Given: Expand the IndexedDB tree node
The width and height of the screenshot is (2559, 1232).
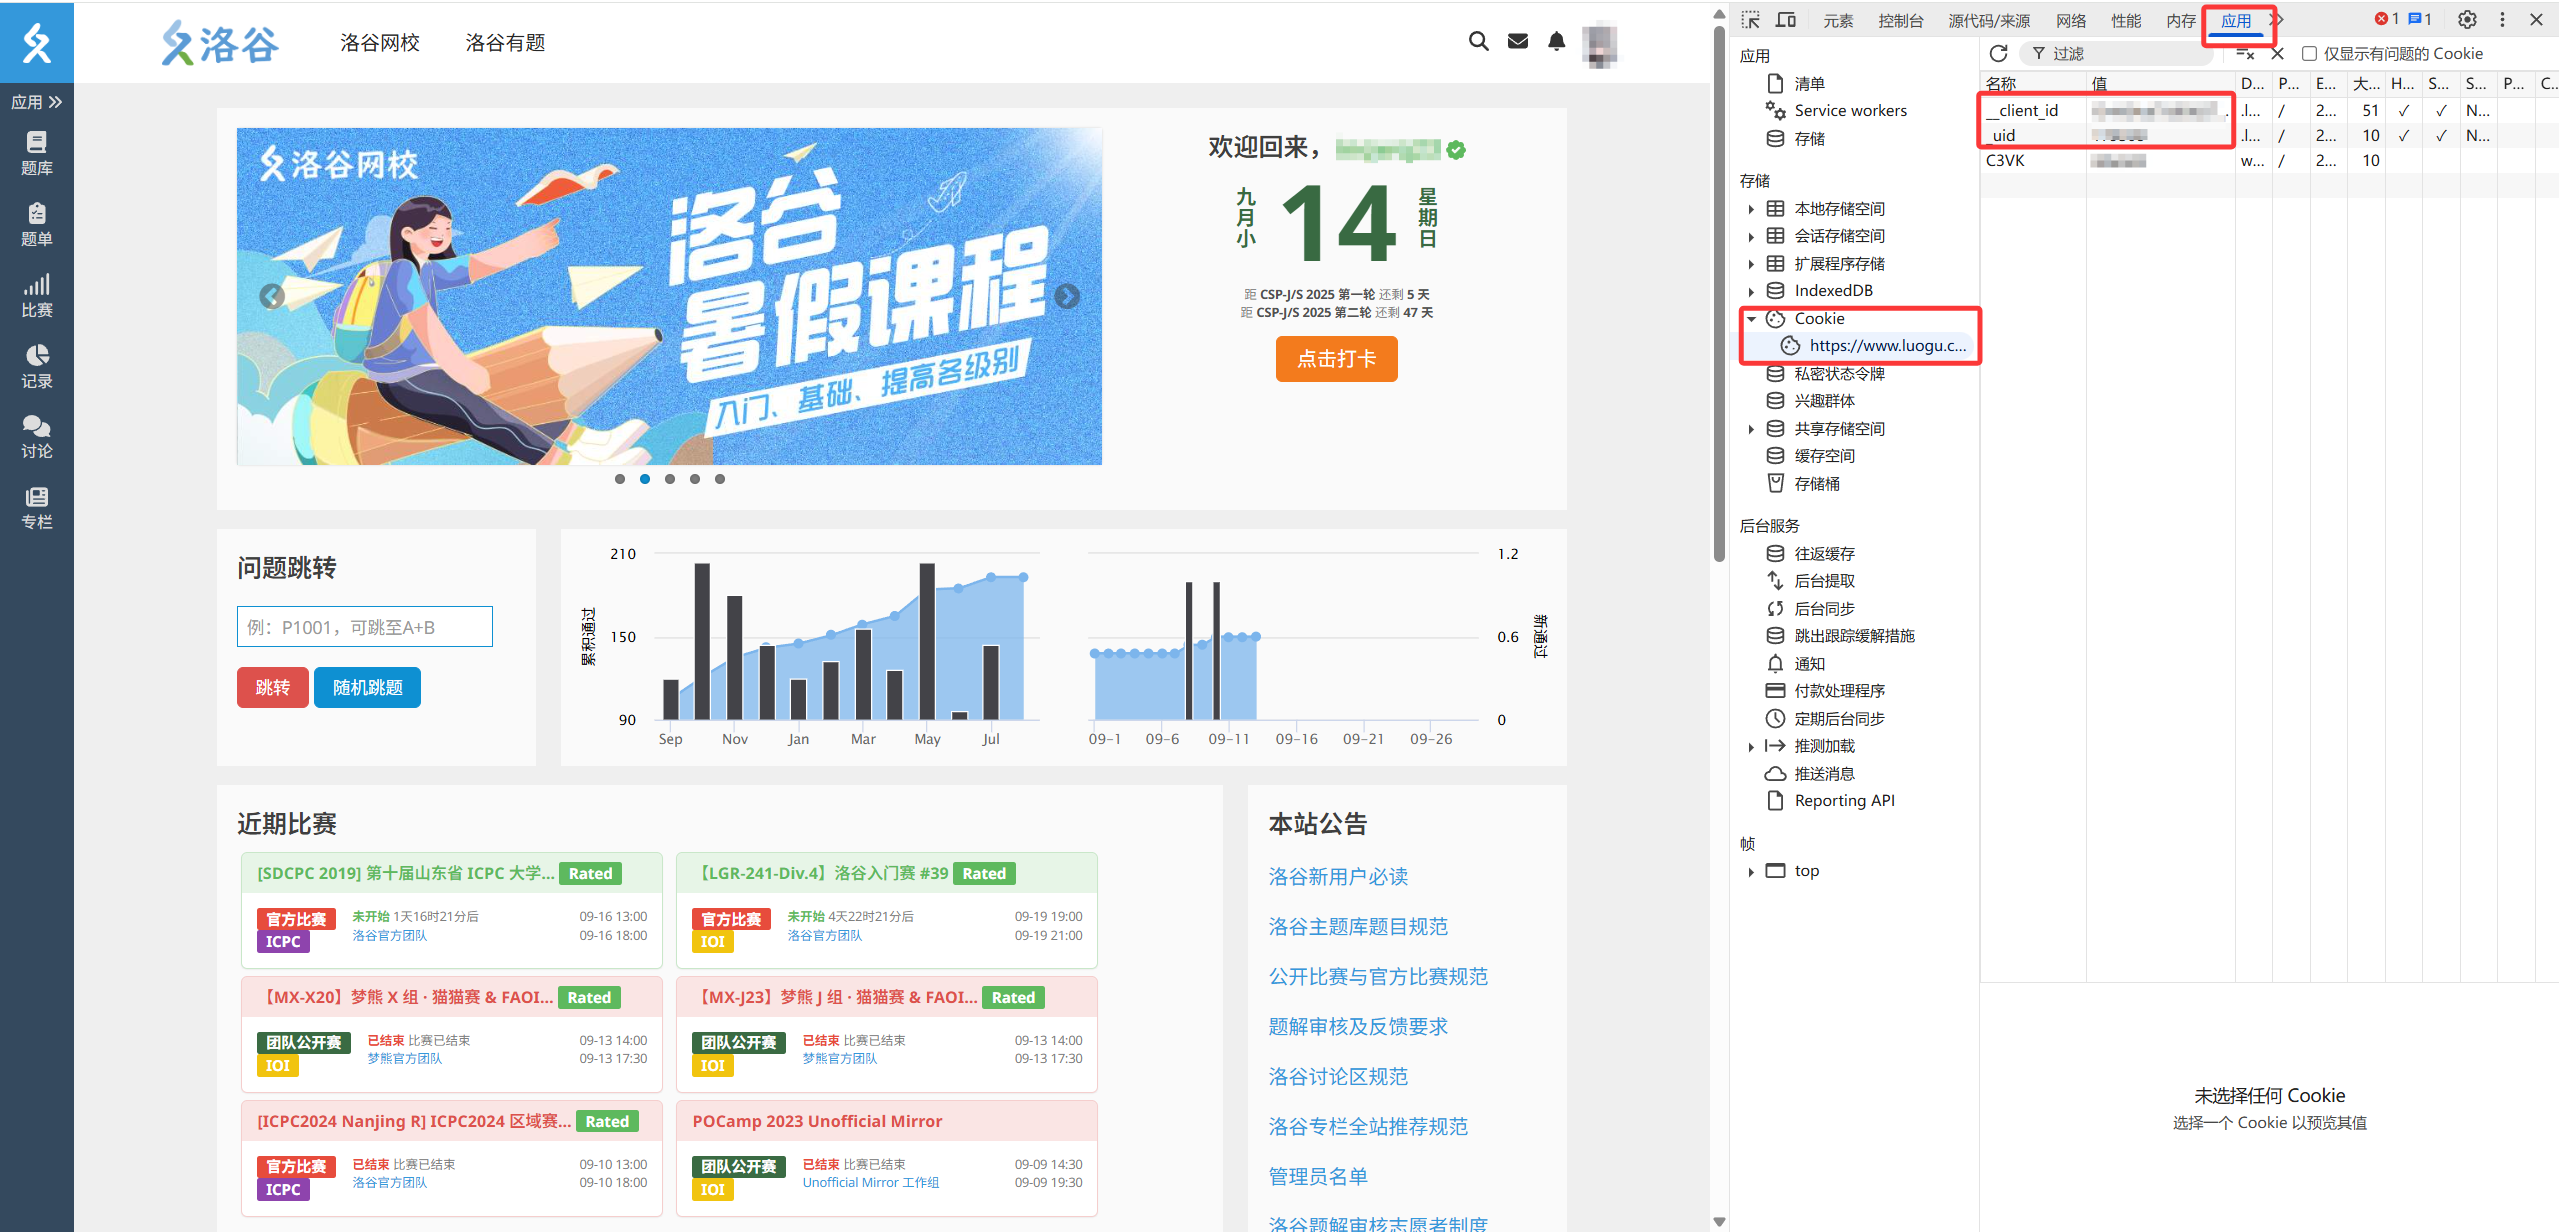Looking at the screenshot, I should [1751, 291].
